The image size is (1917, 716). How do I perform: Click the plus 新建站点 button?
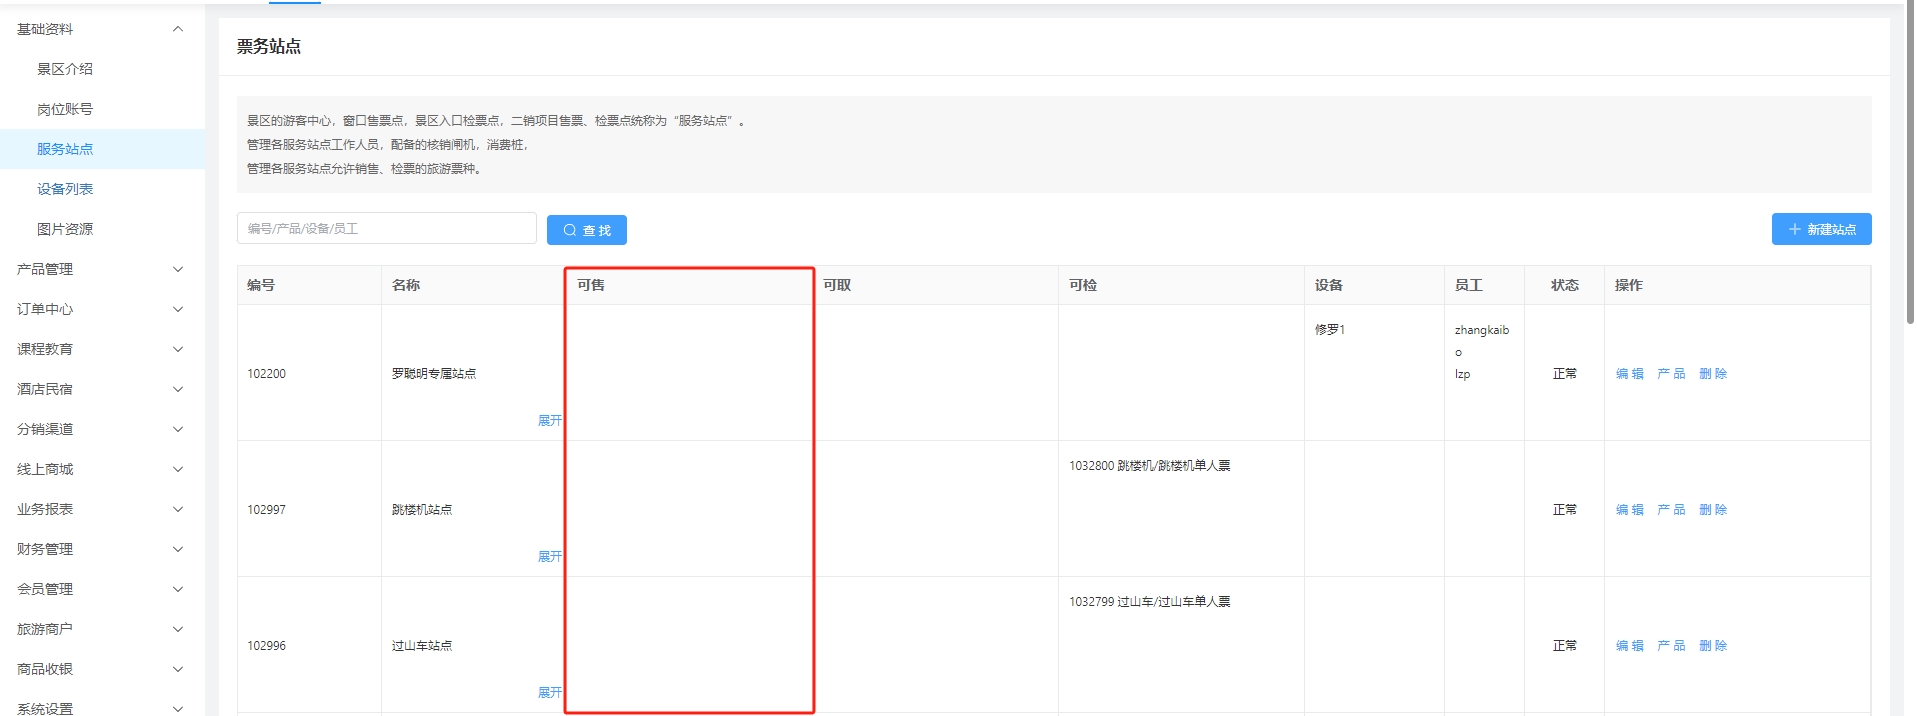[1820, 229]
